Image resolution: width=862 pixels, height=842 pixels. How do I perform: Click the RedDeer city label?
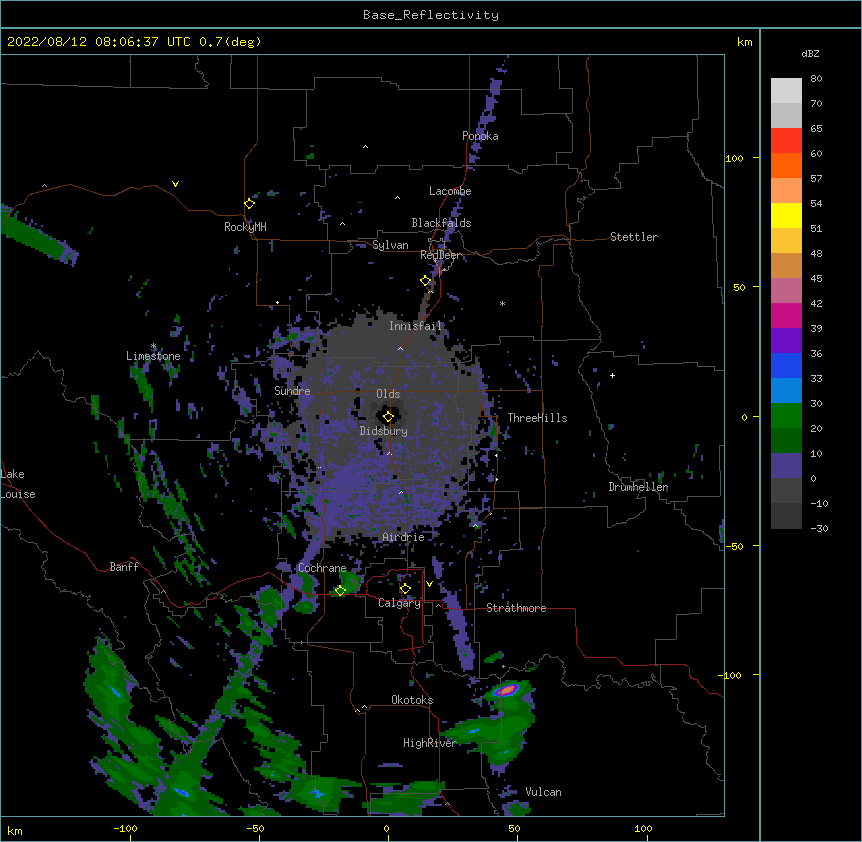[441, 255]
